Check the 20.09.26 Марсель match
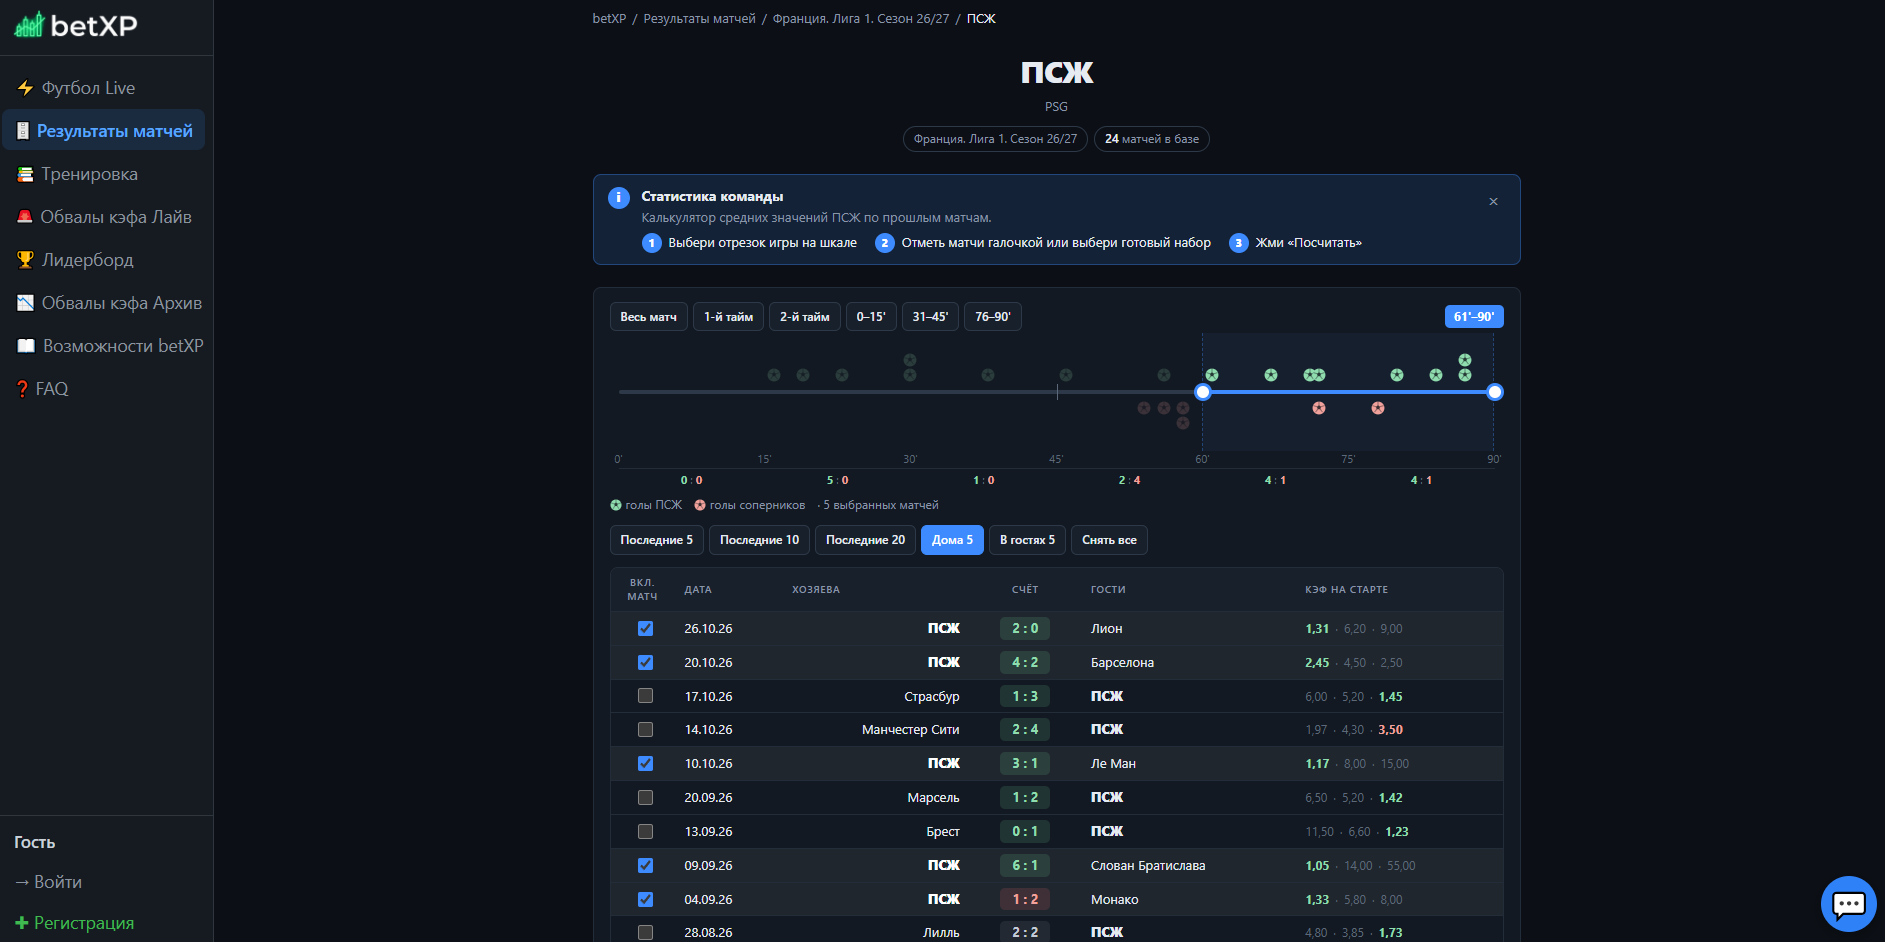 click(645, 798)
